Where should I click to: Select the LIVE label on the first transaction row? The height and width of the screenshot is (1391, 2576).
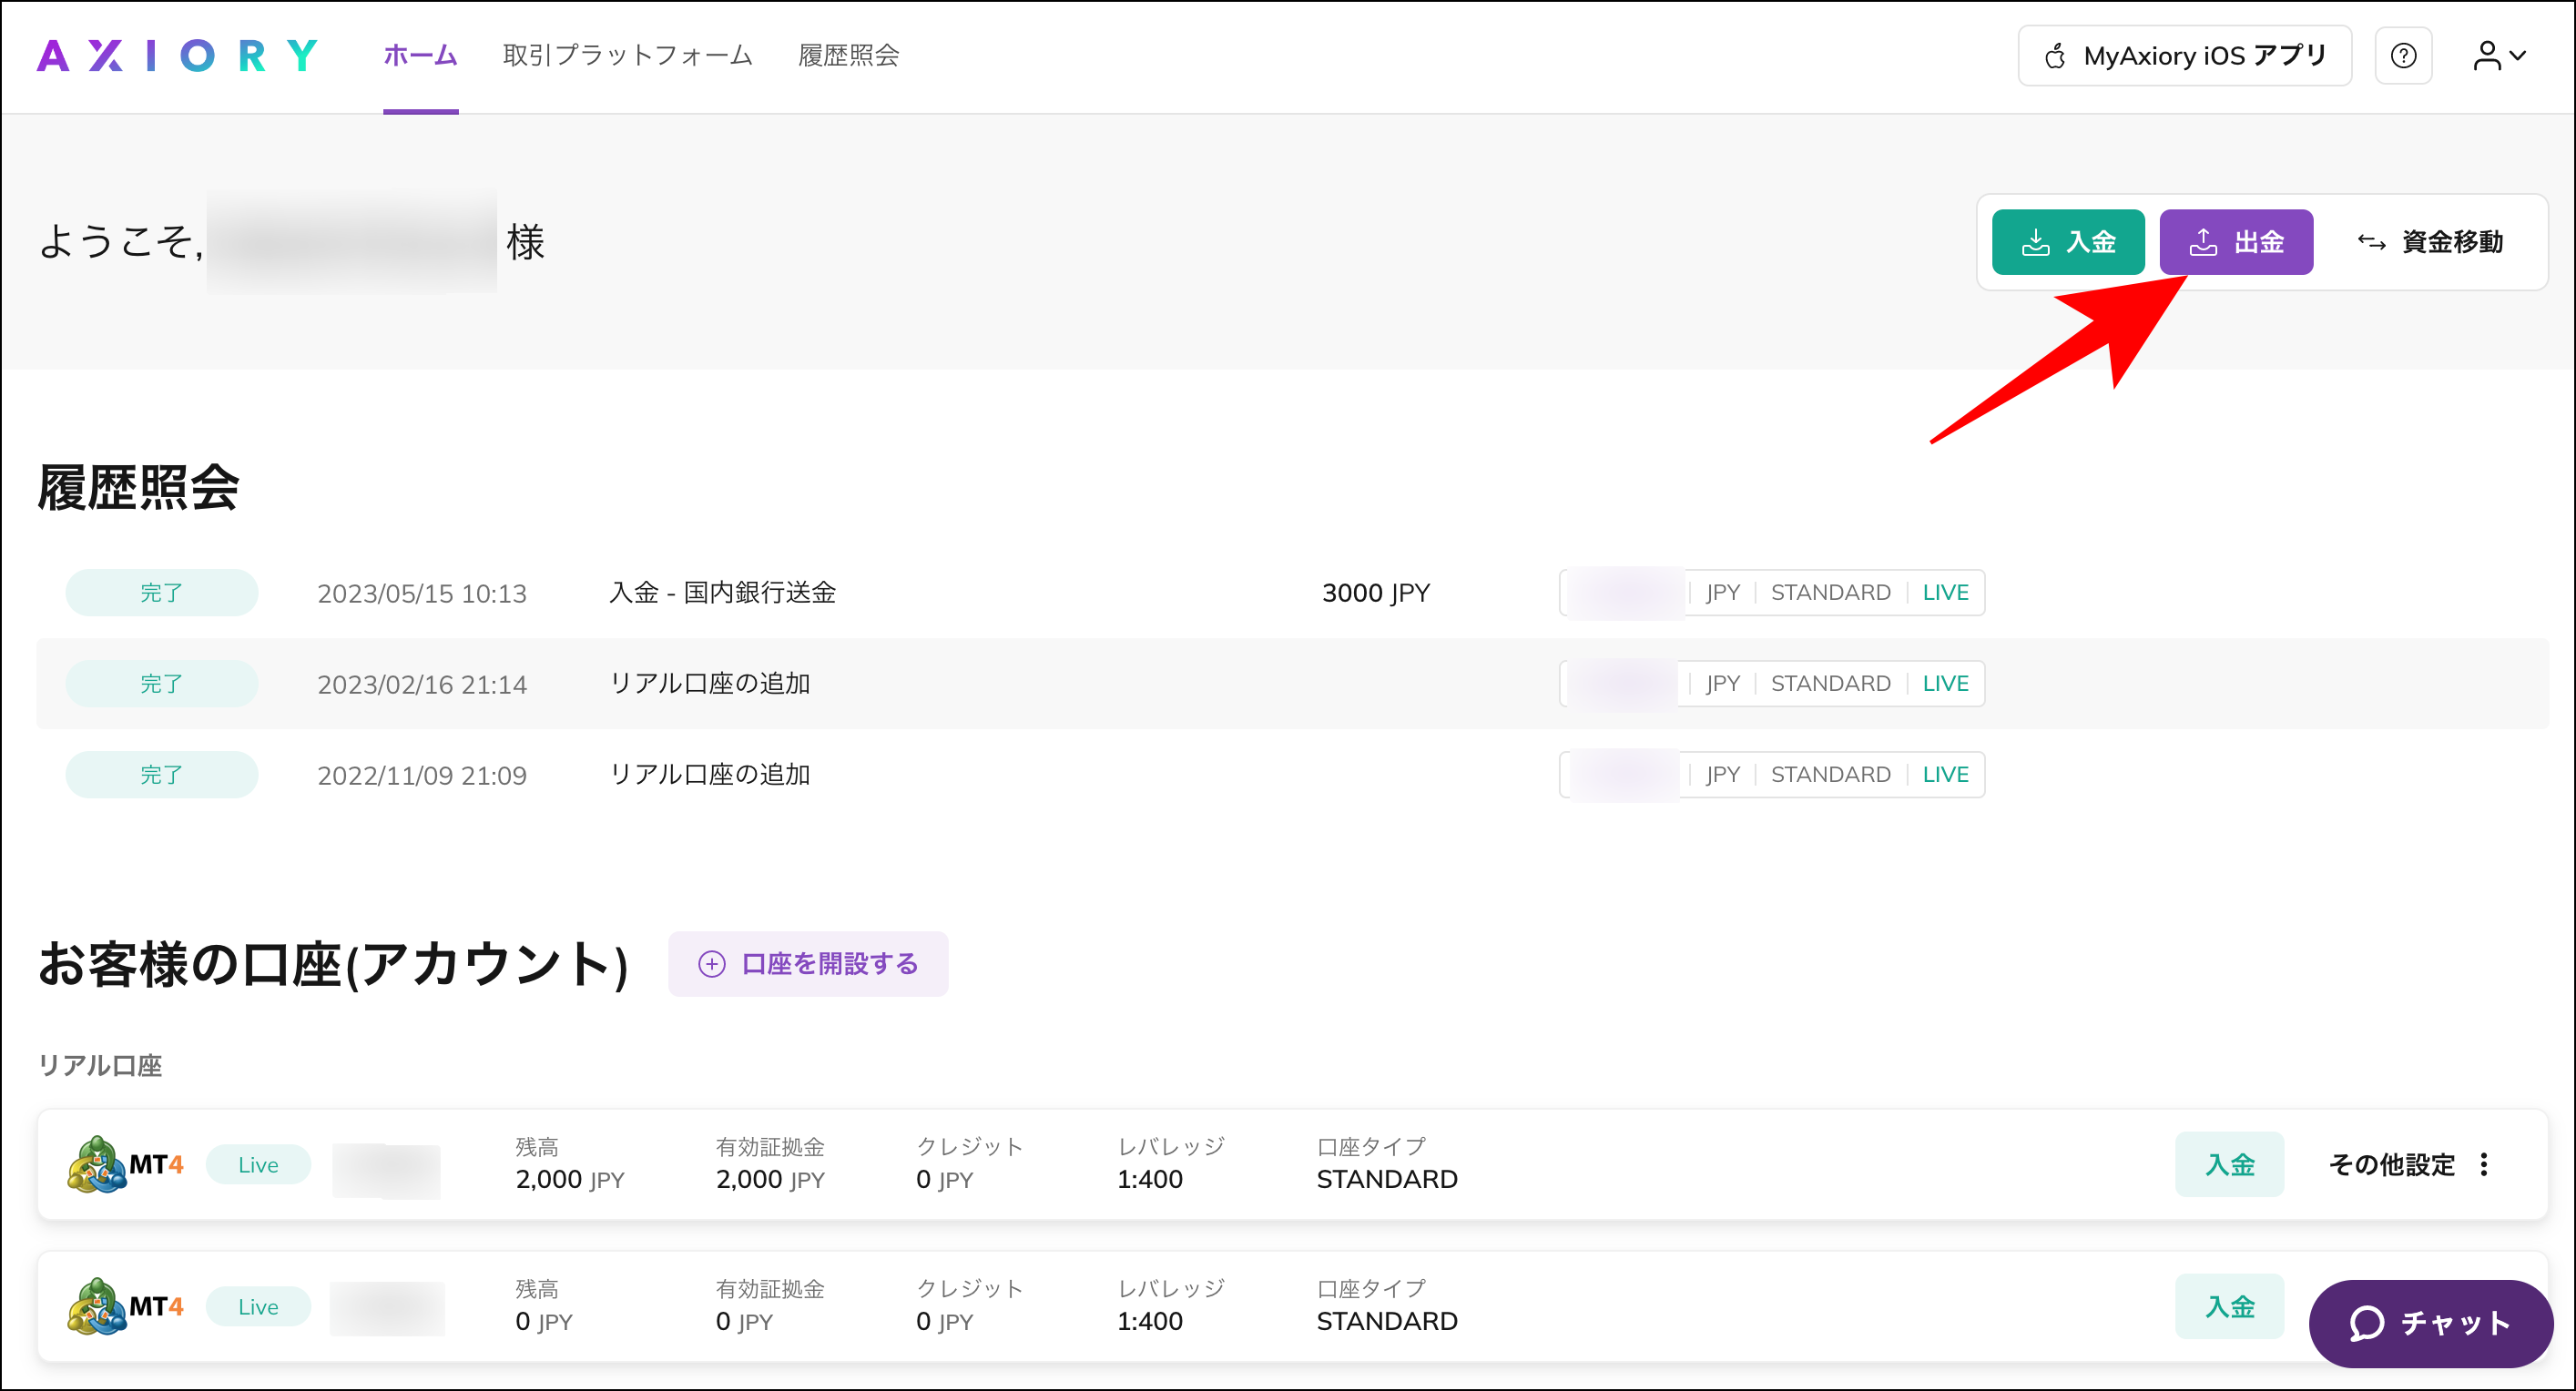pos(1944,592)
